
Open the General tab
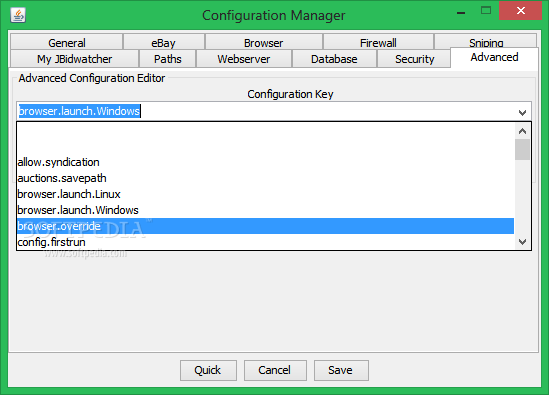tap(67, 42)
